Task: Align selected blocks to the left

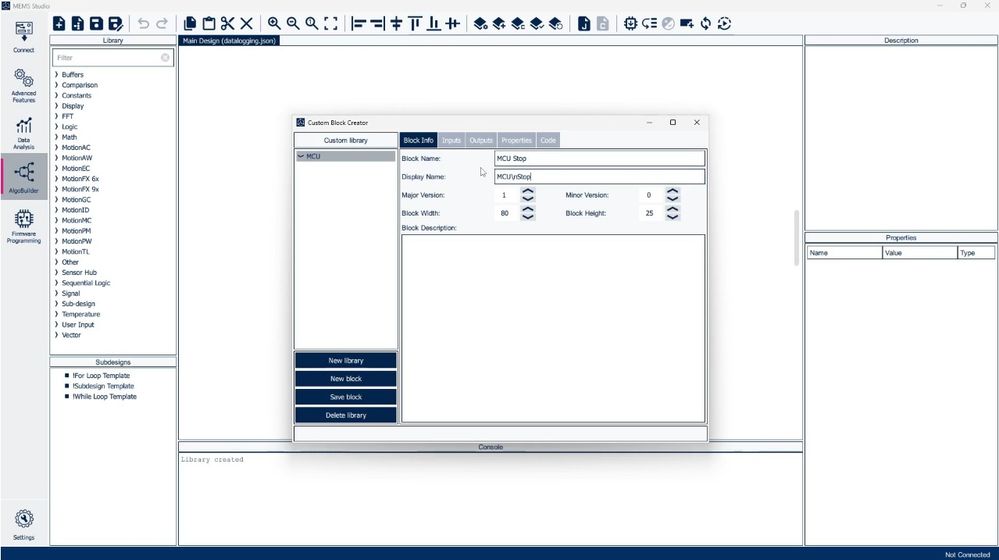Action: coord(359,24)
